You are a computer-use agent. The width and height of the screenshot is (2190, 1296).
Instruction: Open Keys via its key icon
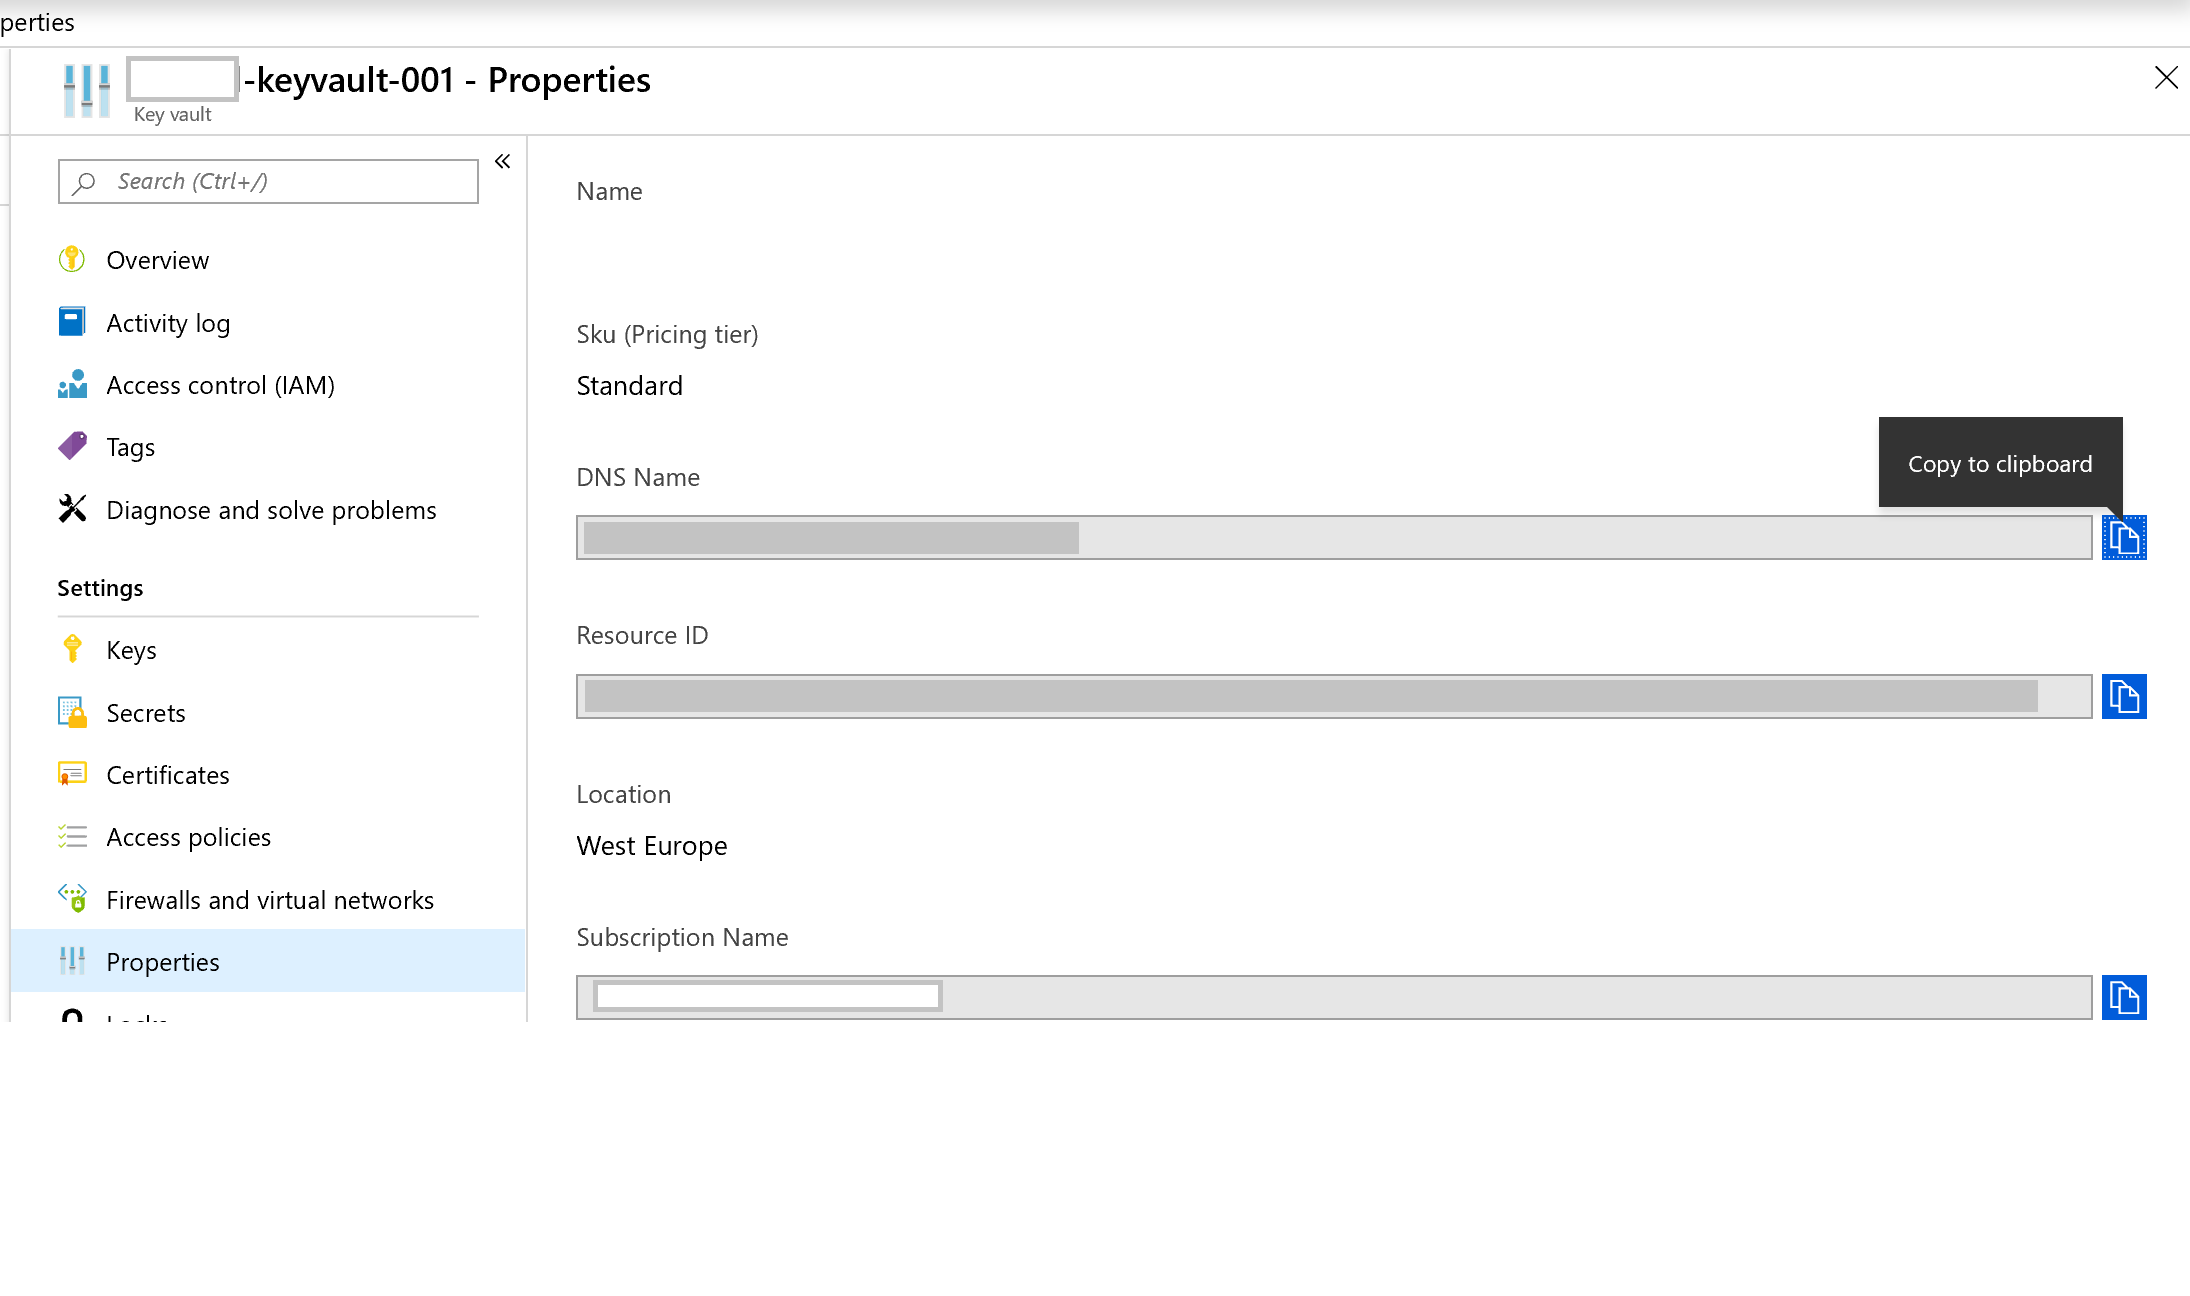(72, 650)
